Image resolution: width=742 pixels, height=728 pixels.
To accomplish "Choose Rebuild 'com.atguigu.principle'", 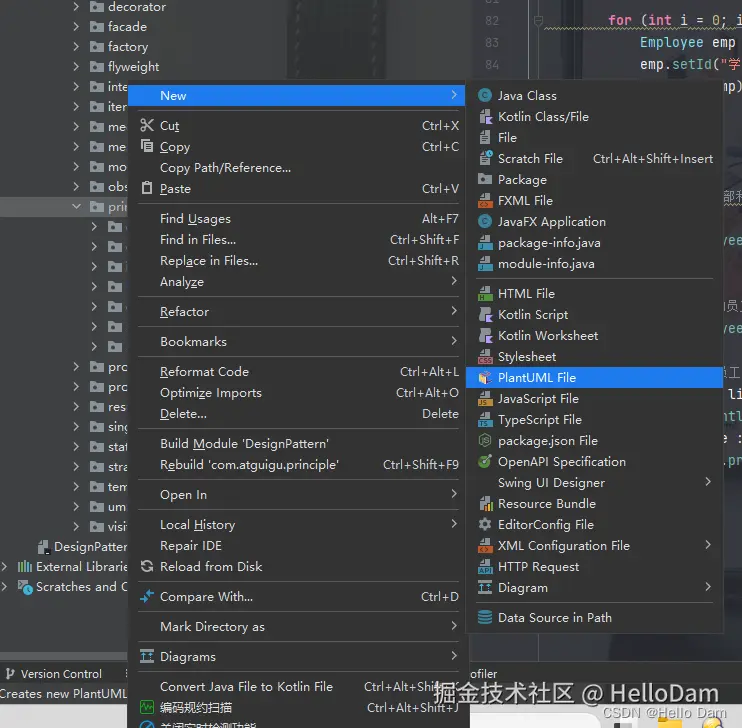I will [x=299, y=465].
